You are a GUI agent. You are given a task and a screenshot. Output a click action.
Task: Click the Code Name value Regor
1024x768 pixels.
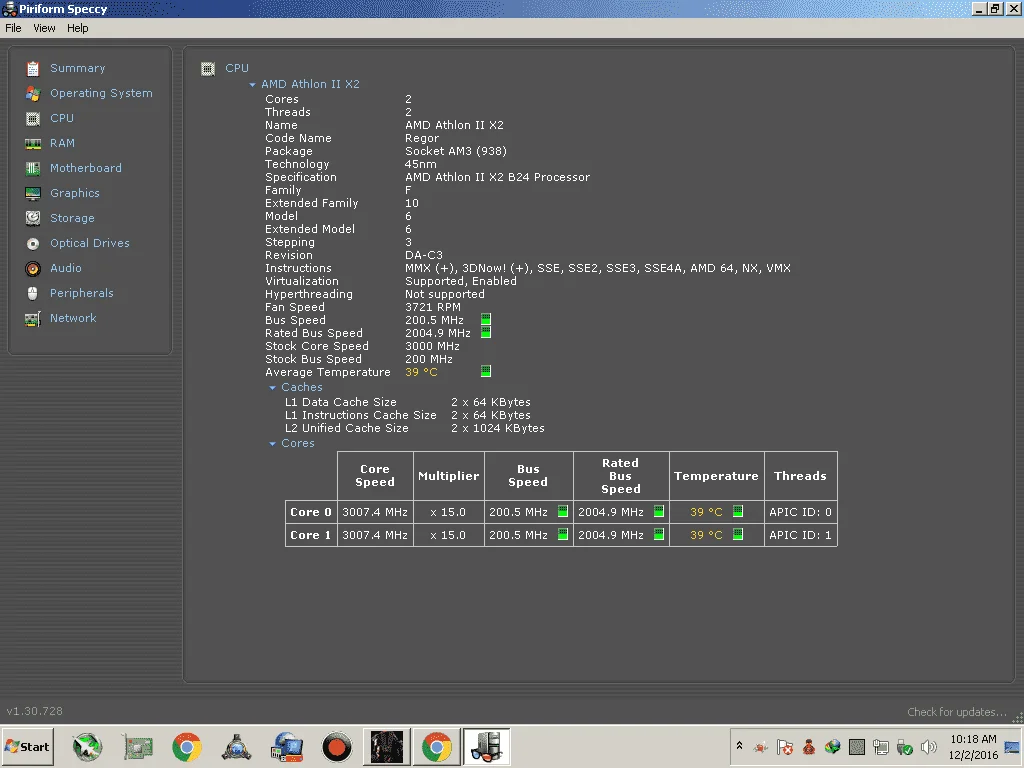tap(422, 138)
